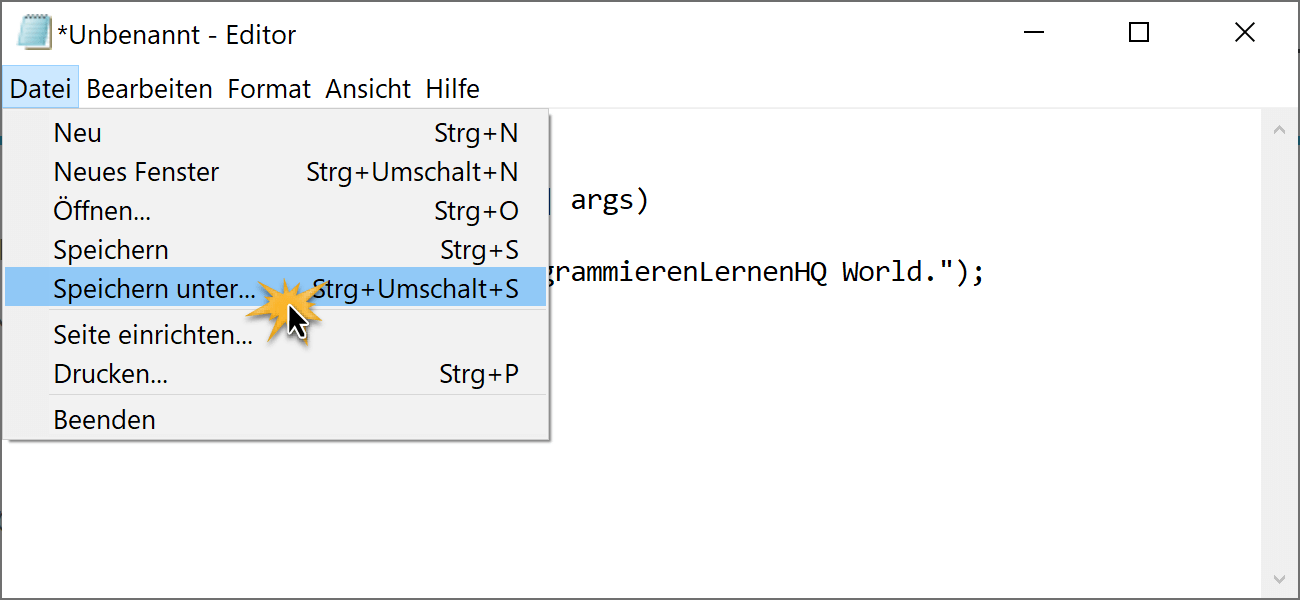Choose Speichern menu entry

click(276, 250)
